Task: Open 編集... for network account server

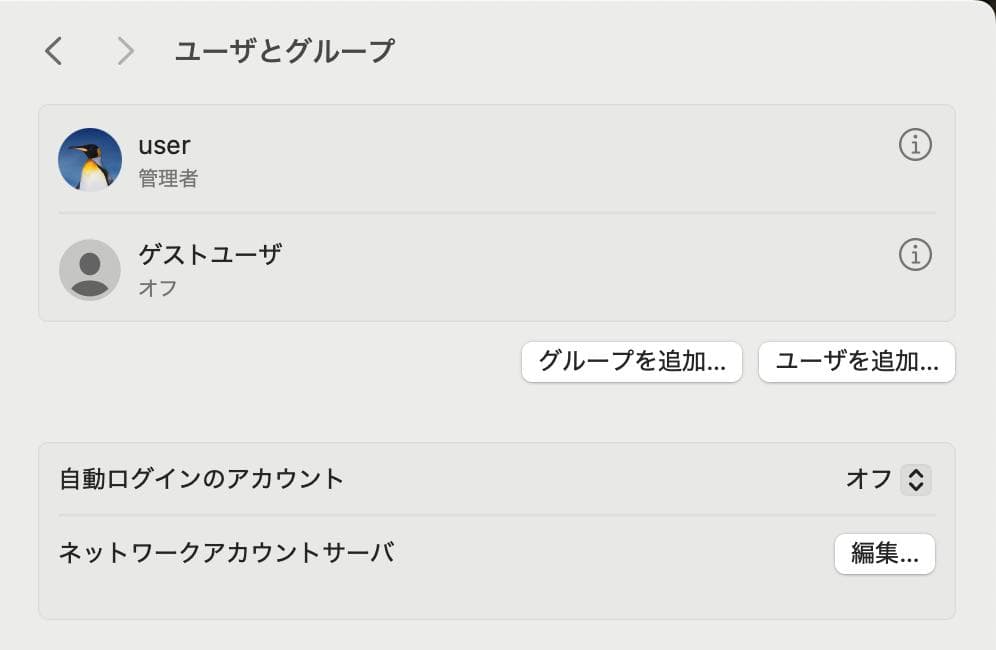Action: tap(884, 554)
